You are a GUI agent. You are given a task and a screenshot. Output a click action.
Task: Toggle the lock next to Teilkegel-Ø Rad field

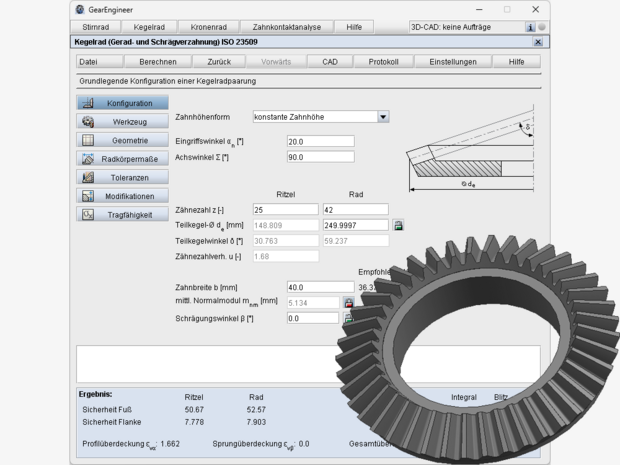(x=398, y=225)
